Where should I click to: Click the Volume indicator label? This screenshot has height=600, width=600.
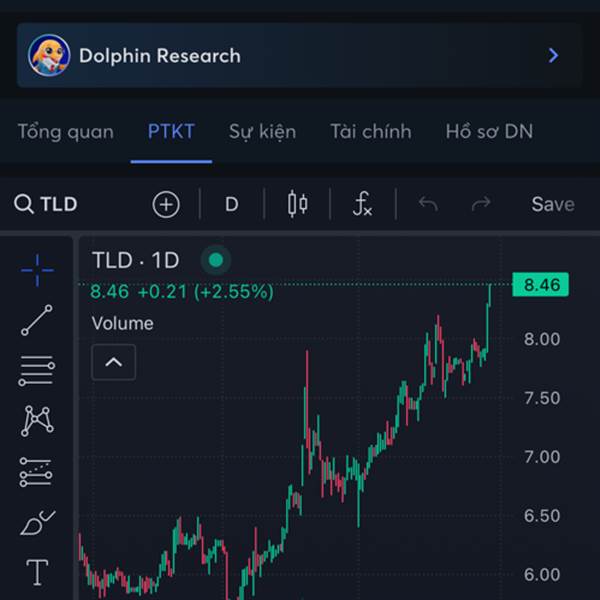[x=122, y=324]
